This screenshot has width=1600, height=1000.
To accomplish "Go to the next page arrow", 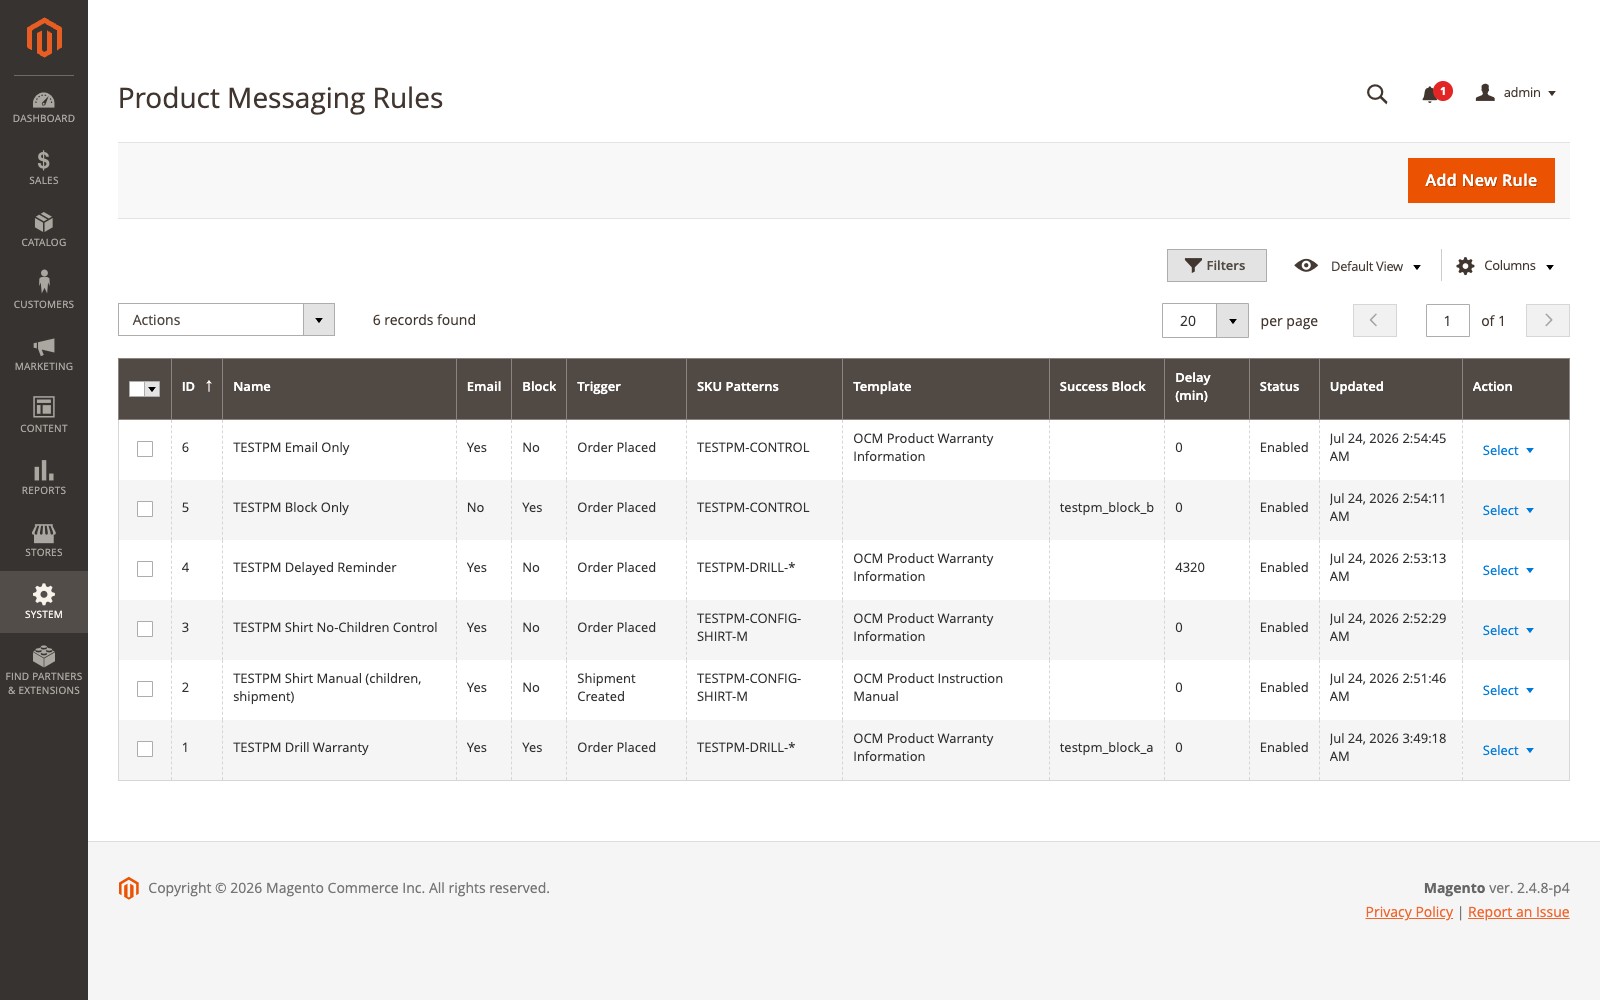I will (x=1548, y=320).
